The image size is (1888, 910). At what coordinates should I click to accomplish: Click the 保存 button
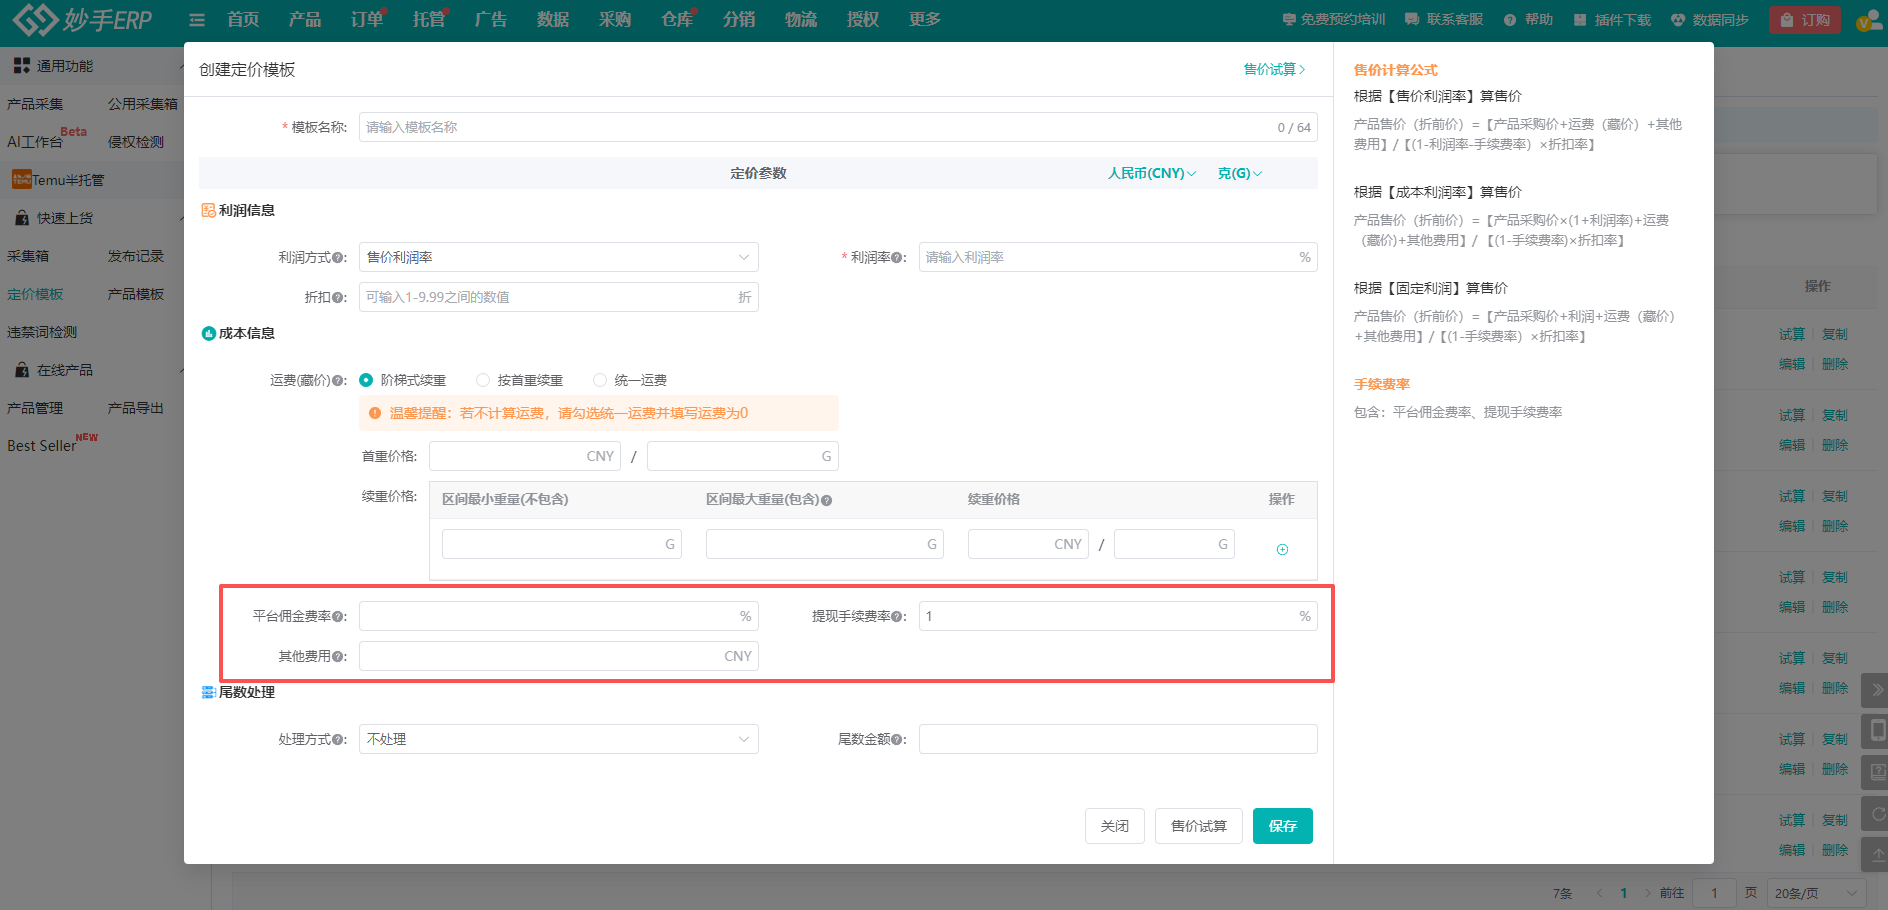pos(1282,826)
